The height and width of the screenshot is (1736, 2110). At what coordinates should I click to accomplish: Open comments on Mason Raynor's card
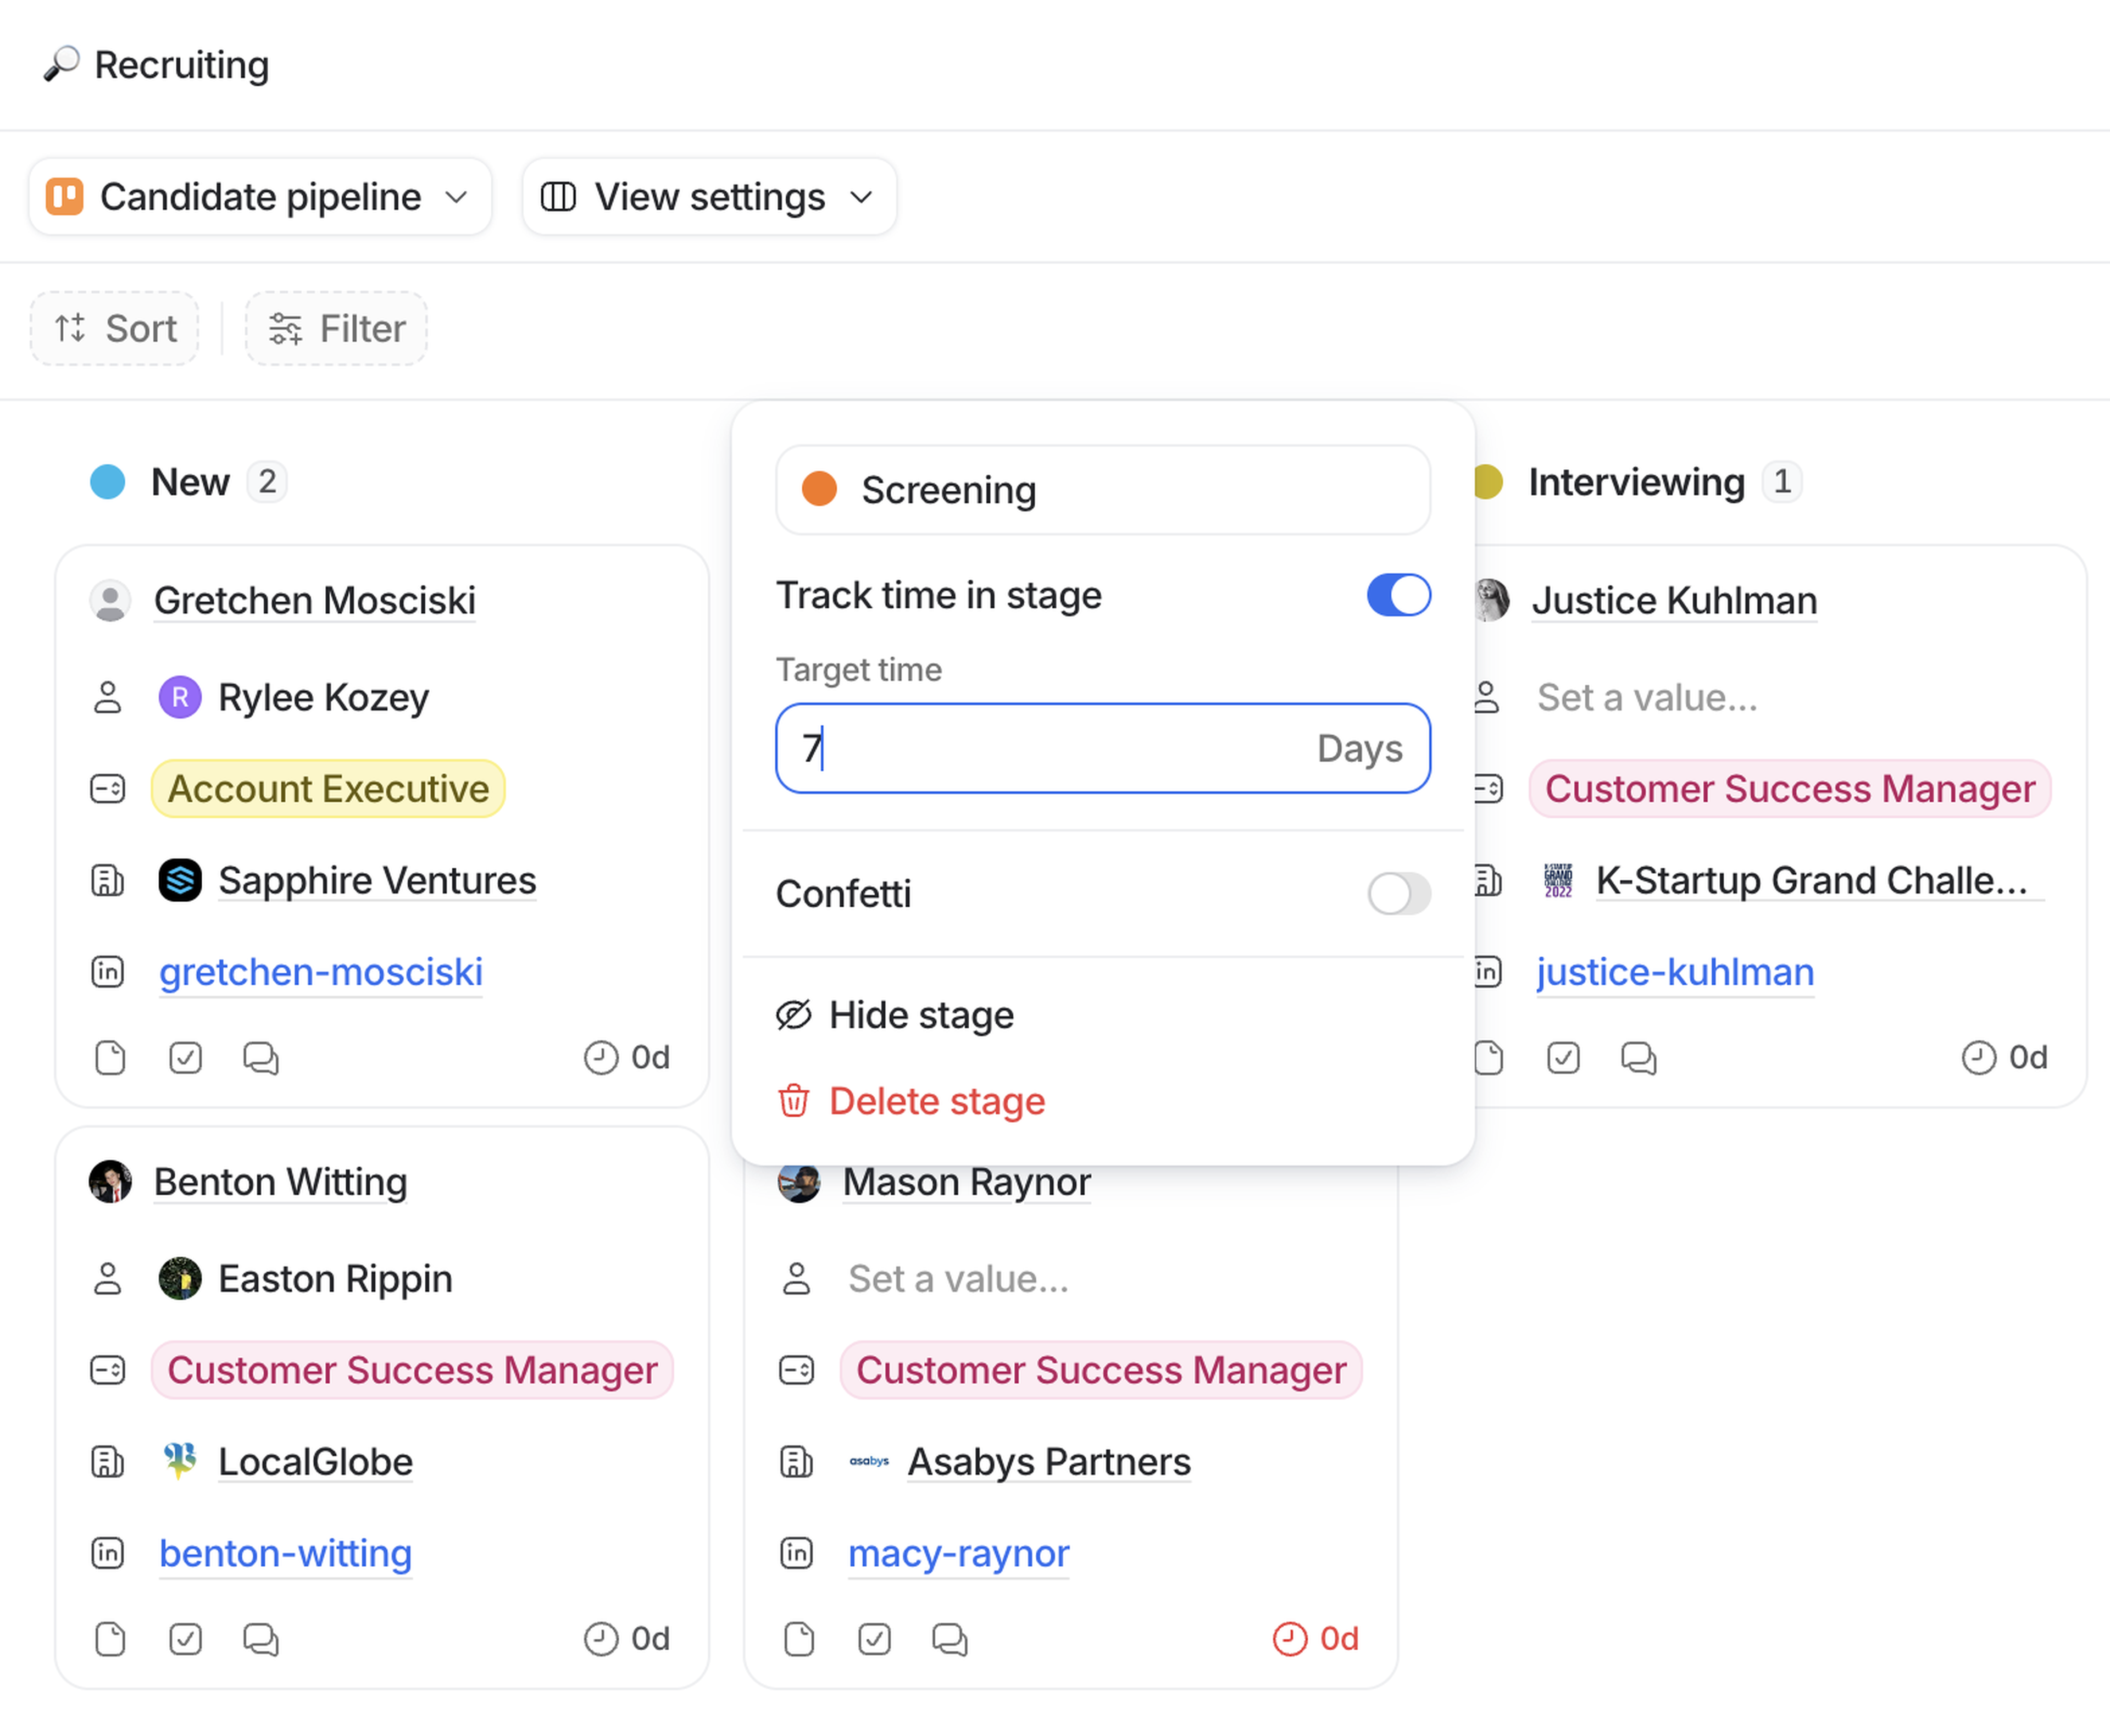[949, 1639]
